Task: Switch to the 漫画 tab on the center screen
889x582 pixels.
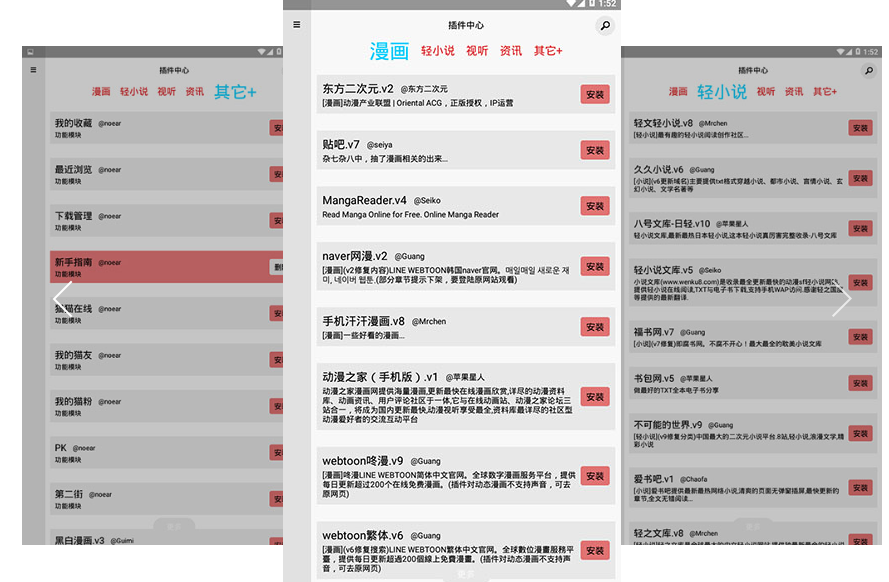Action: 389,51
